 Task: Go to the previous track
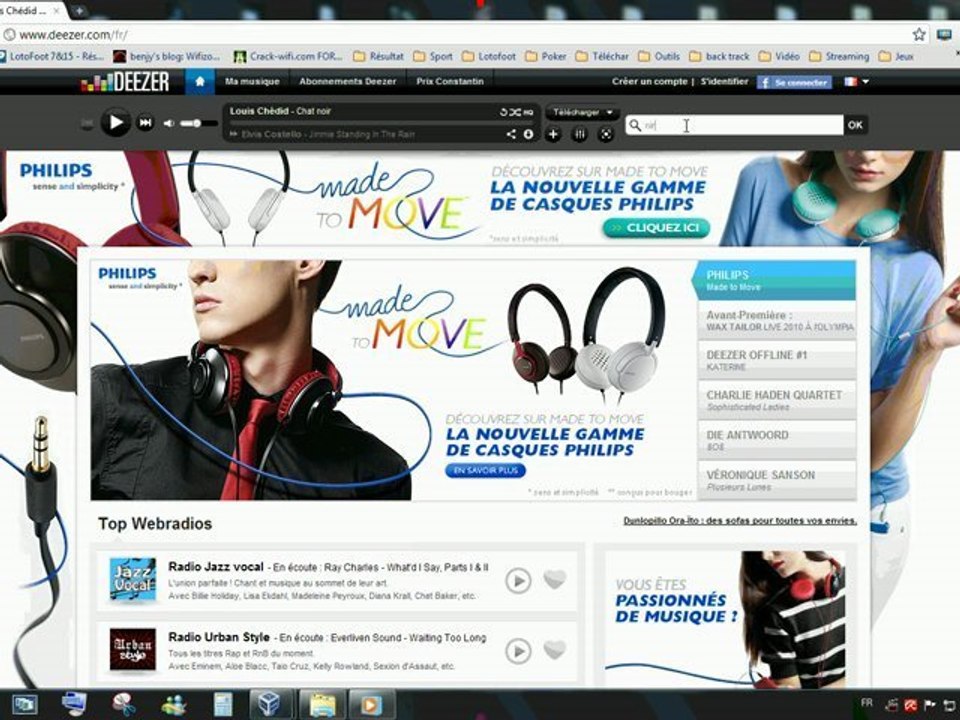[x=87, y=124]
